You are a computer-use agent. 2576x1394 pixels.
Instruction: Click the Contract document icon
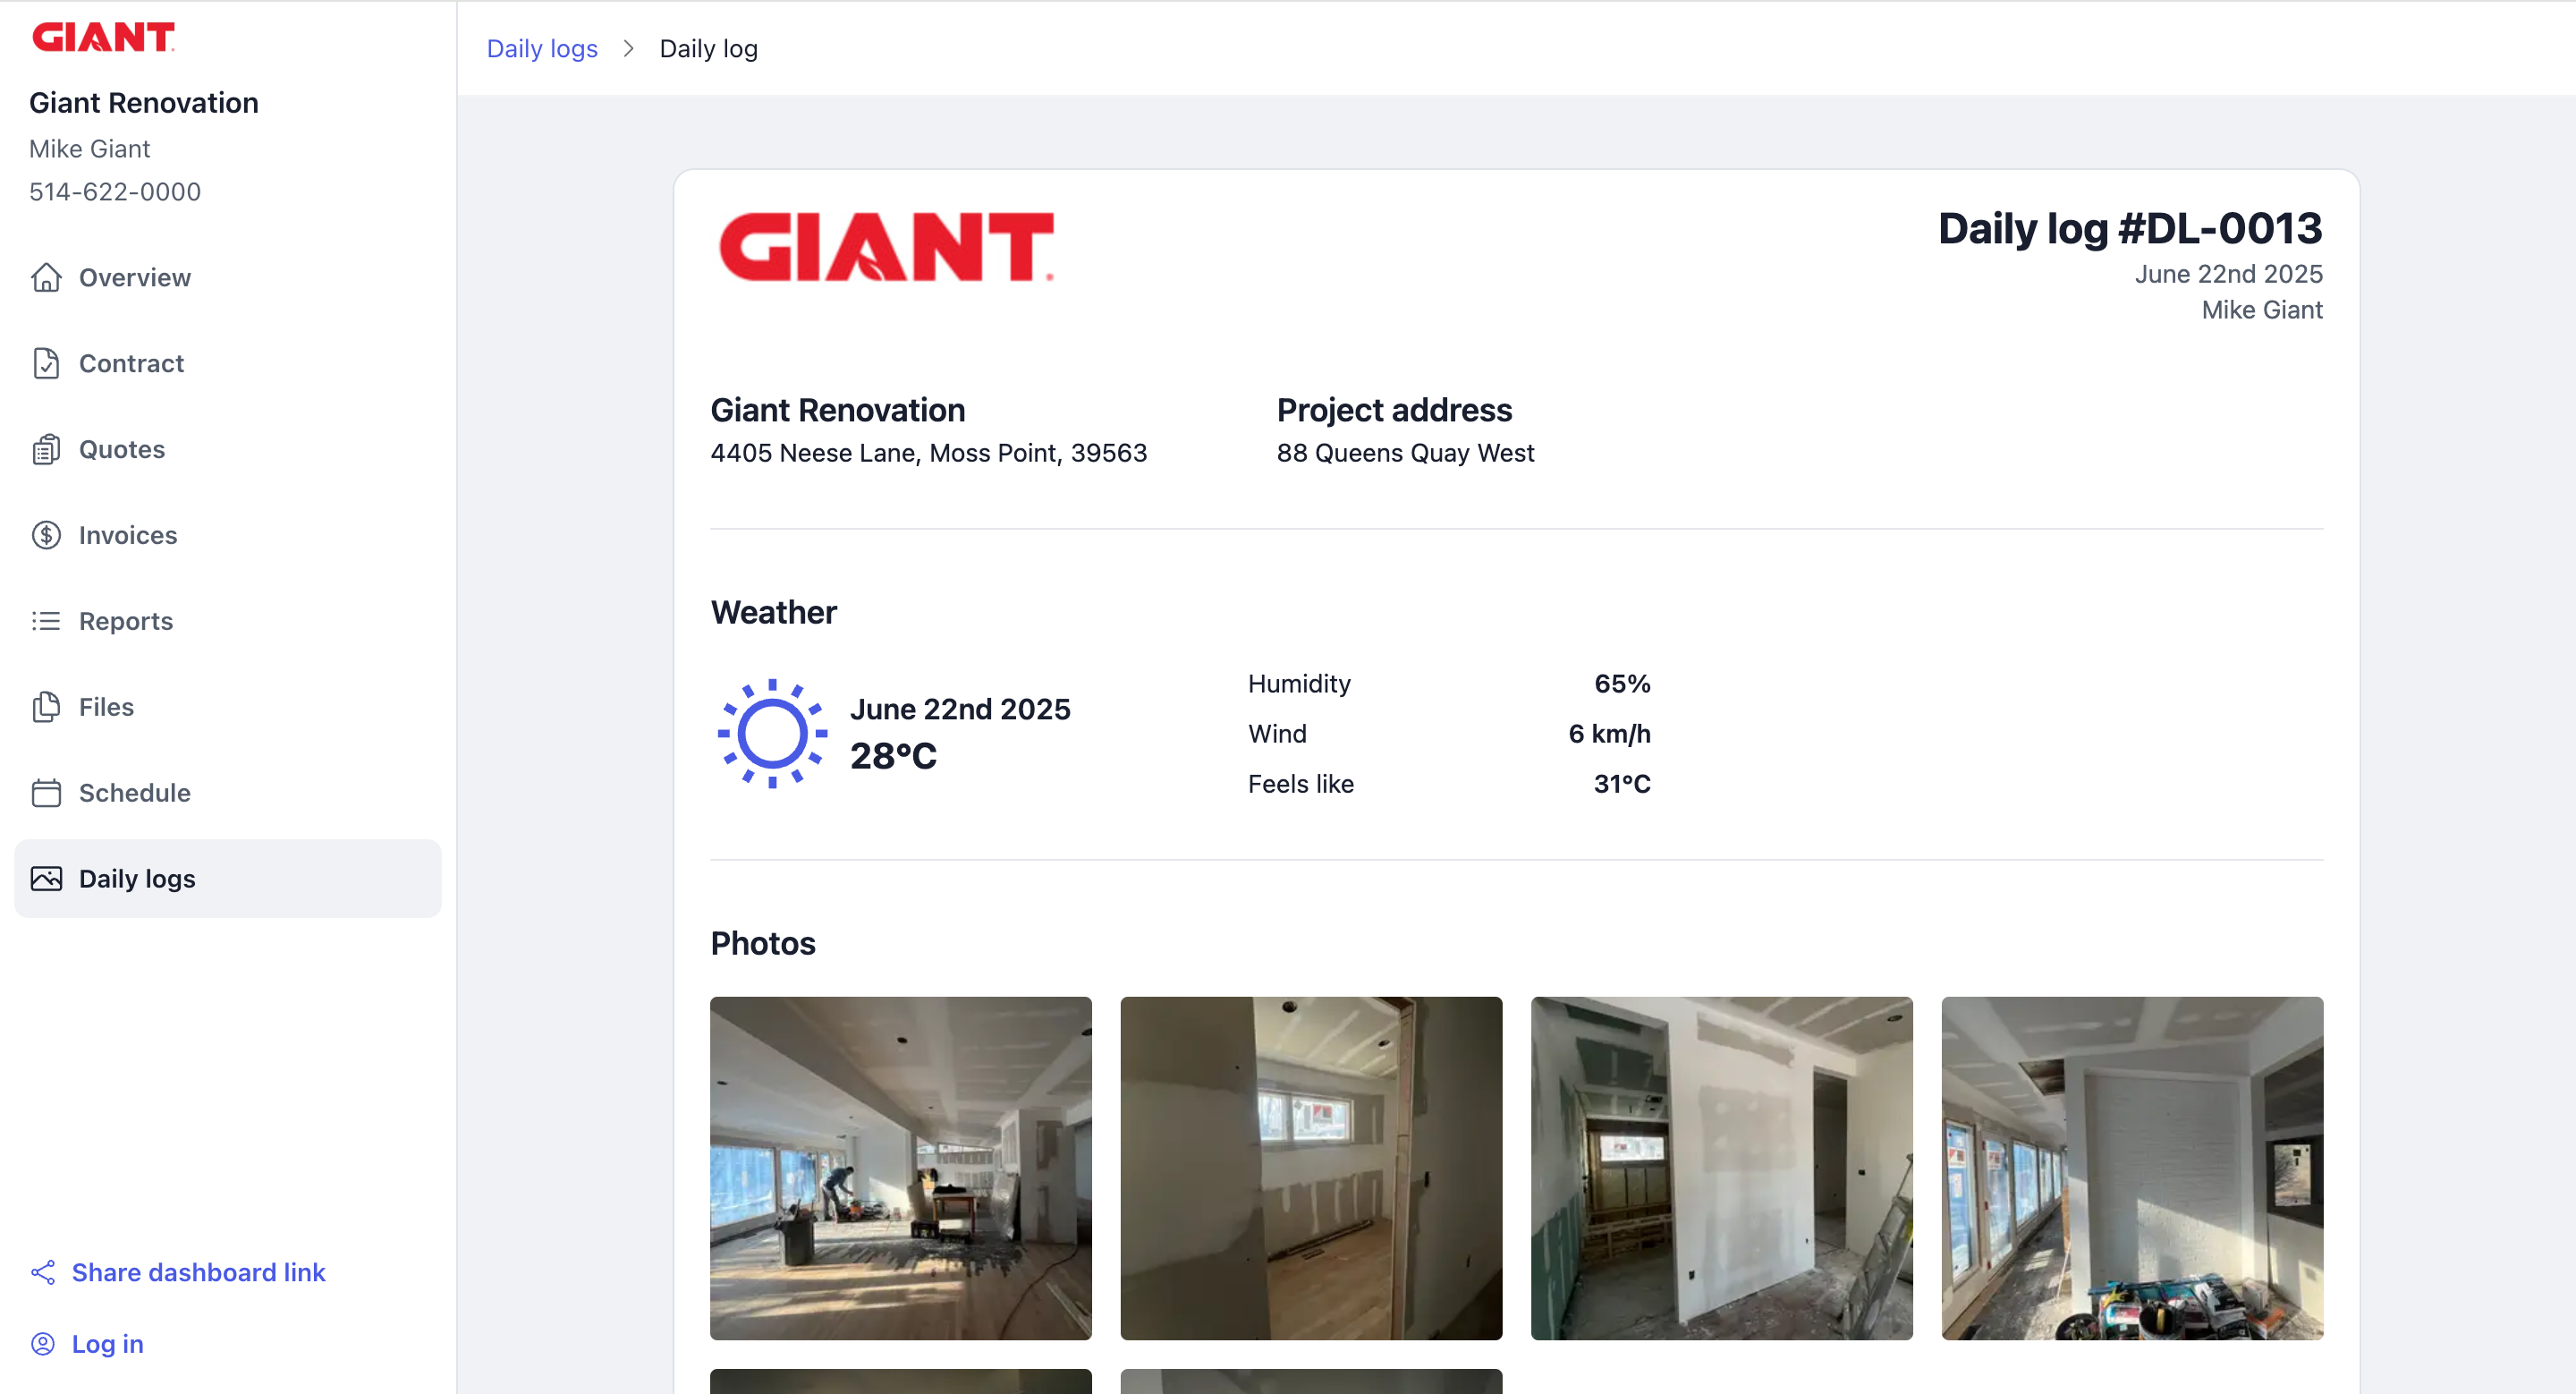[46, 363]
